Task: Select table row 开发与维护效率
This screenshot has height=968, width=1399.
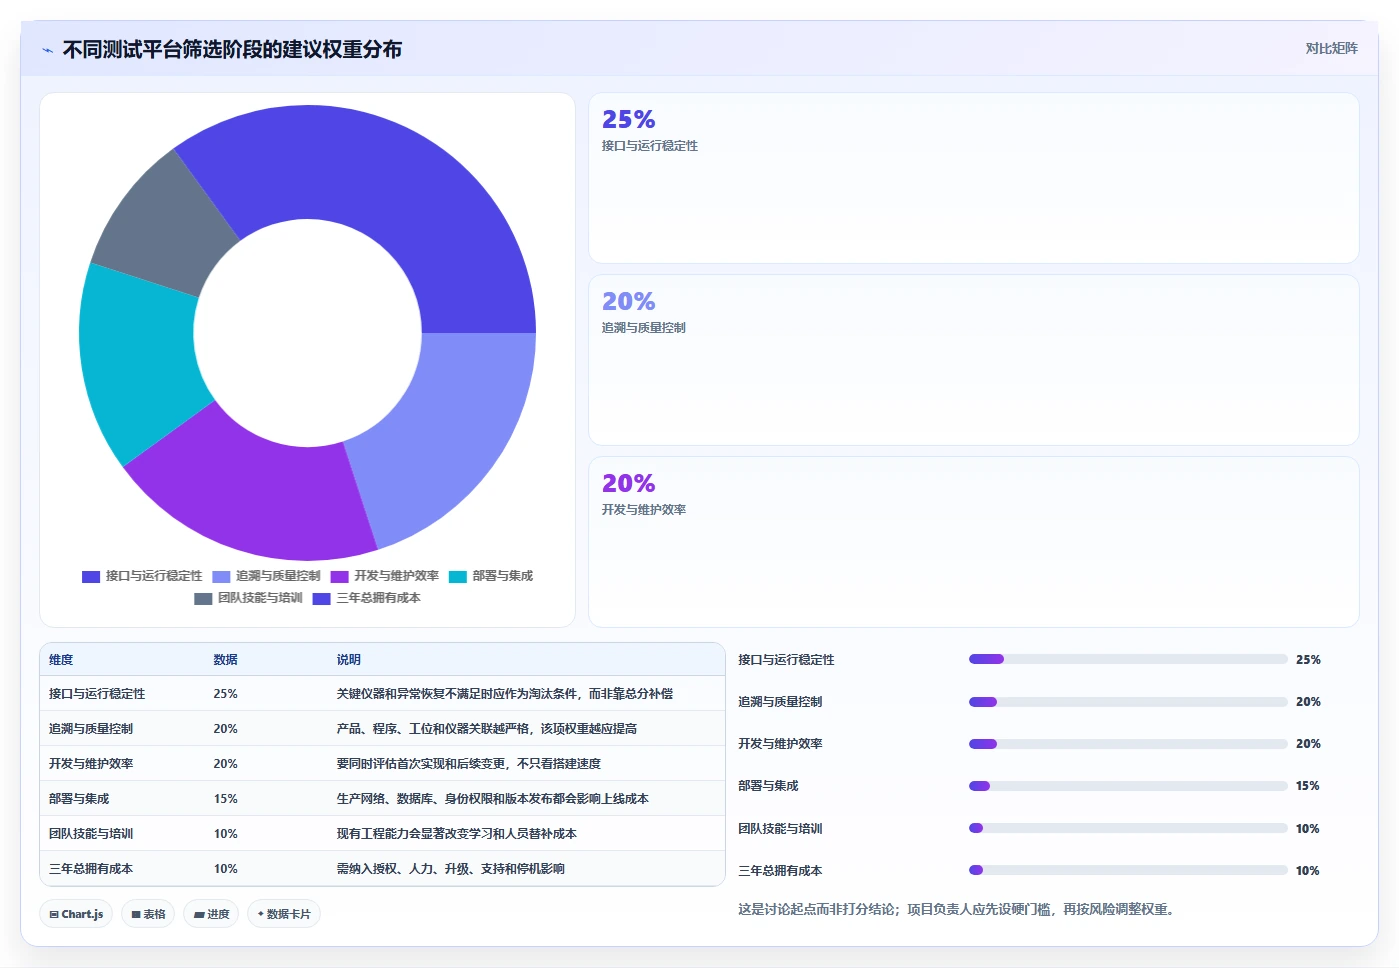Action: pos(382,763)
